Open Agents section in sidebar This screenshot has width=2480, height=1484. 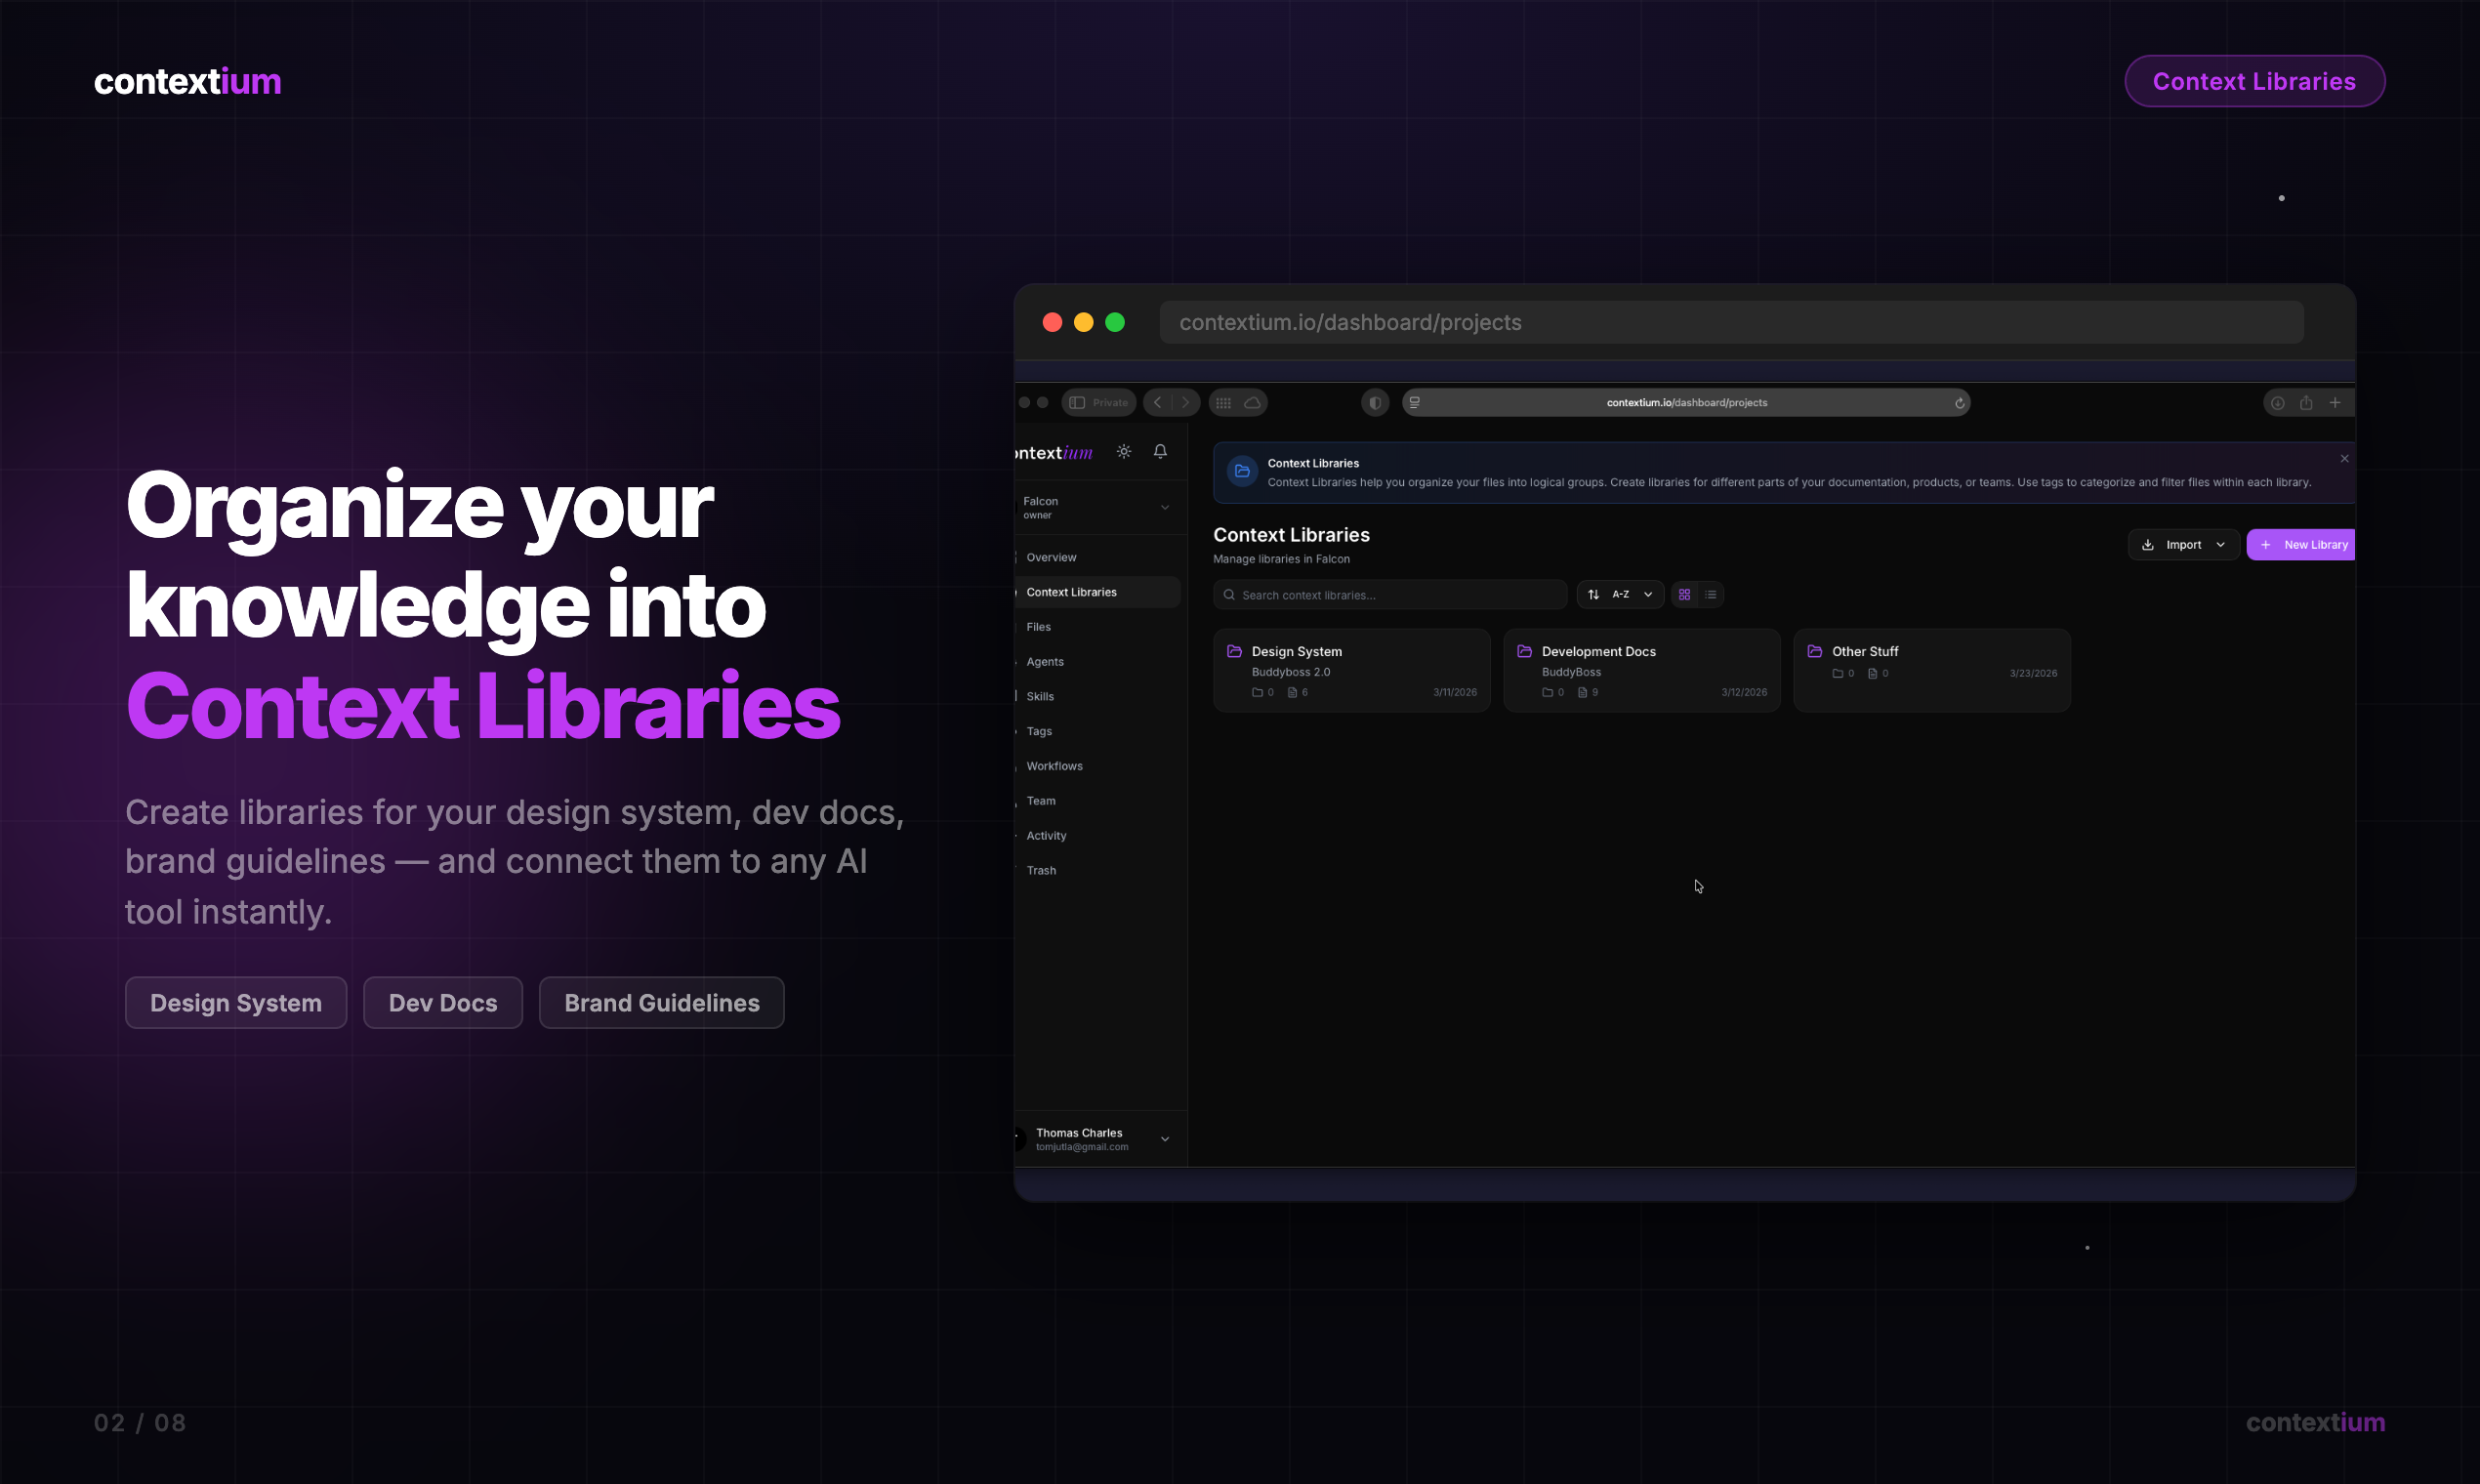tap(1045, 662)
